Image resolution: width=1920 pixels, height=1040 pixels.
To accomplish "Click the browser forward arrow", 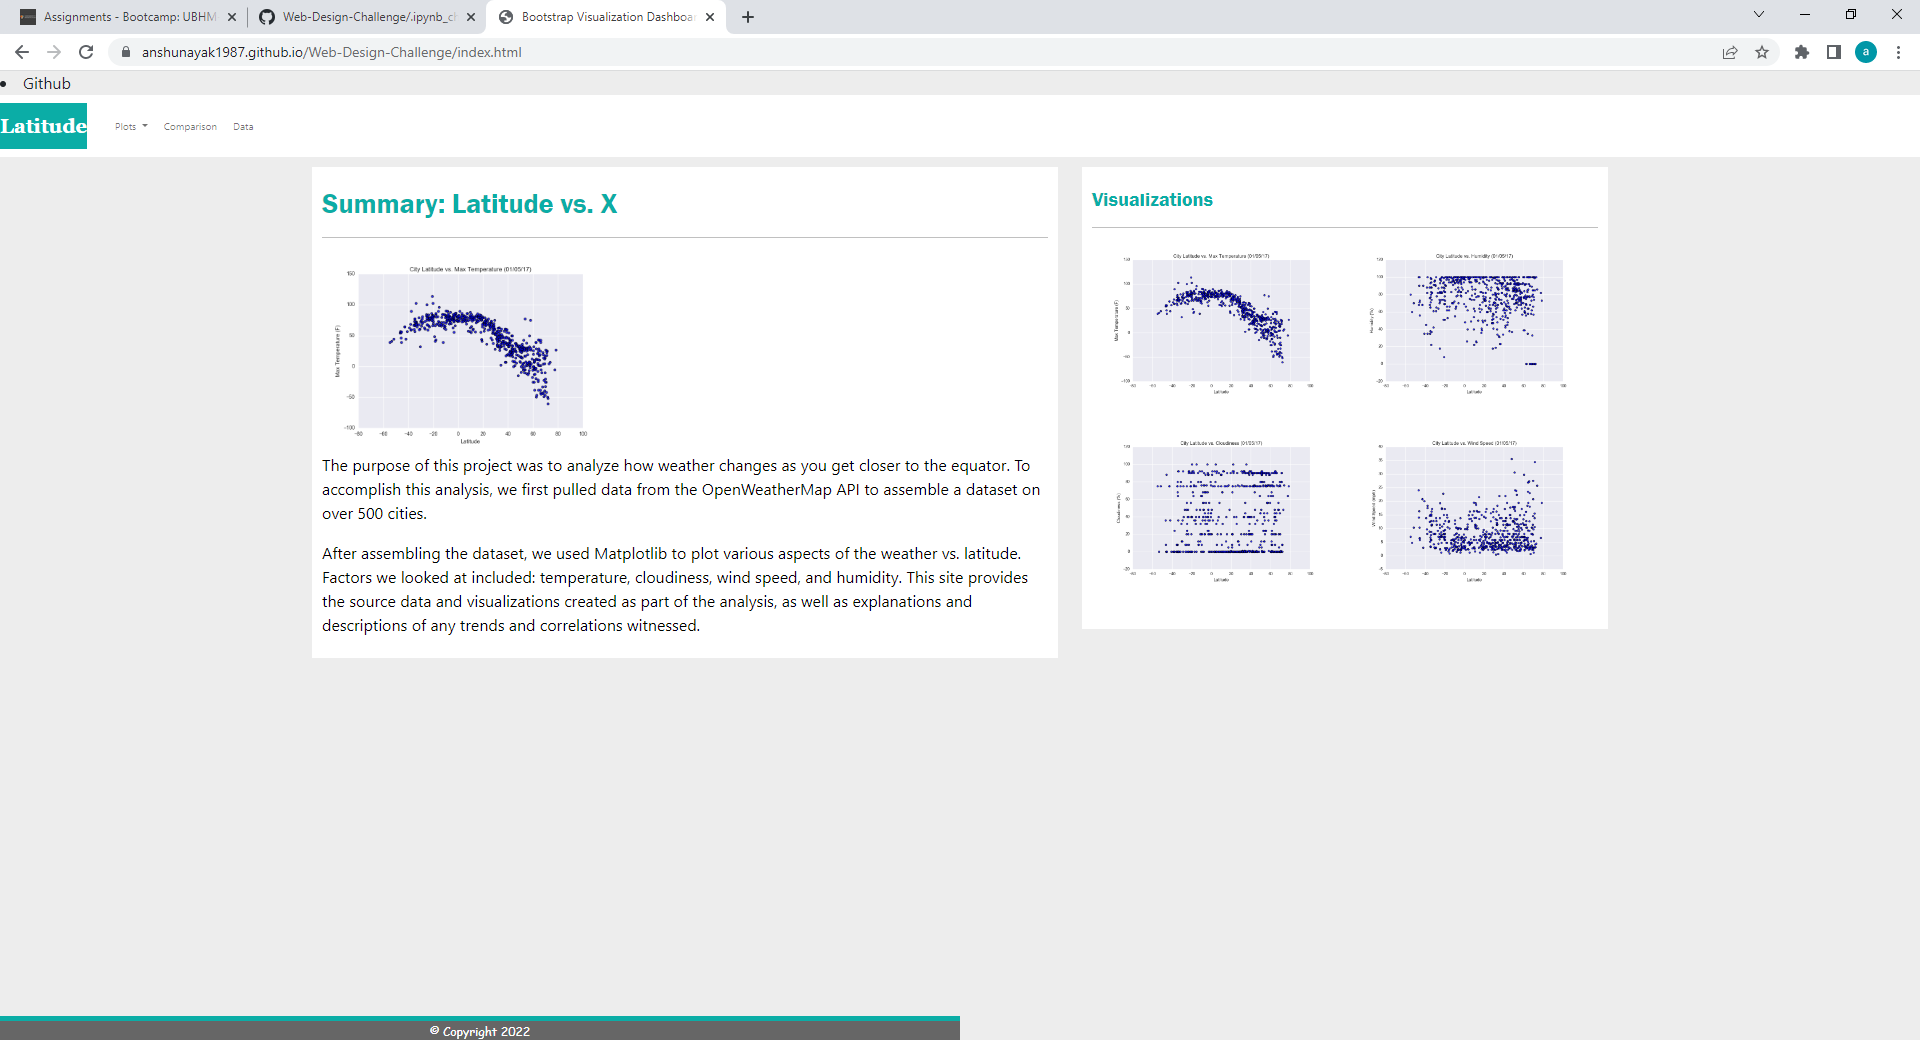I will [54, 52].
